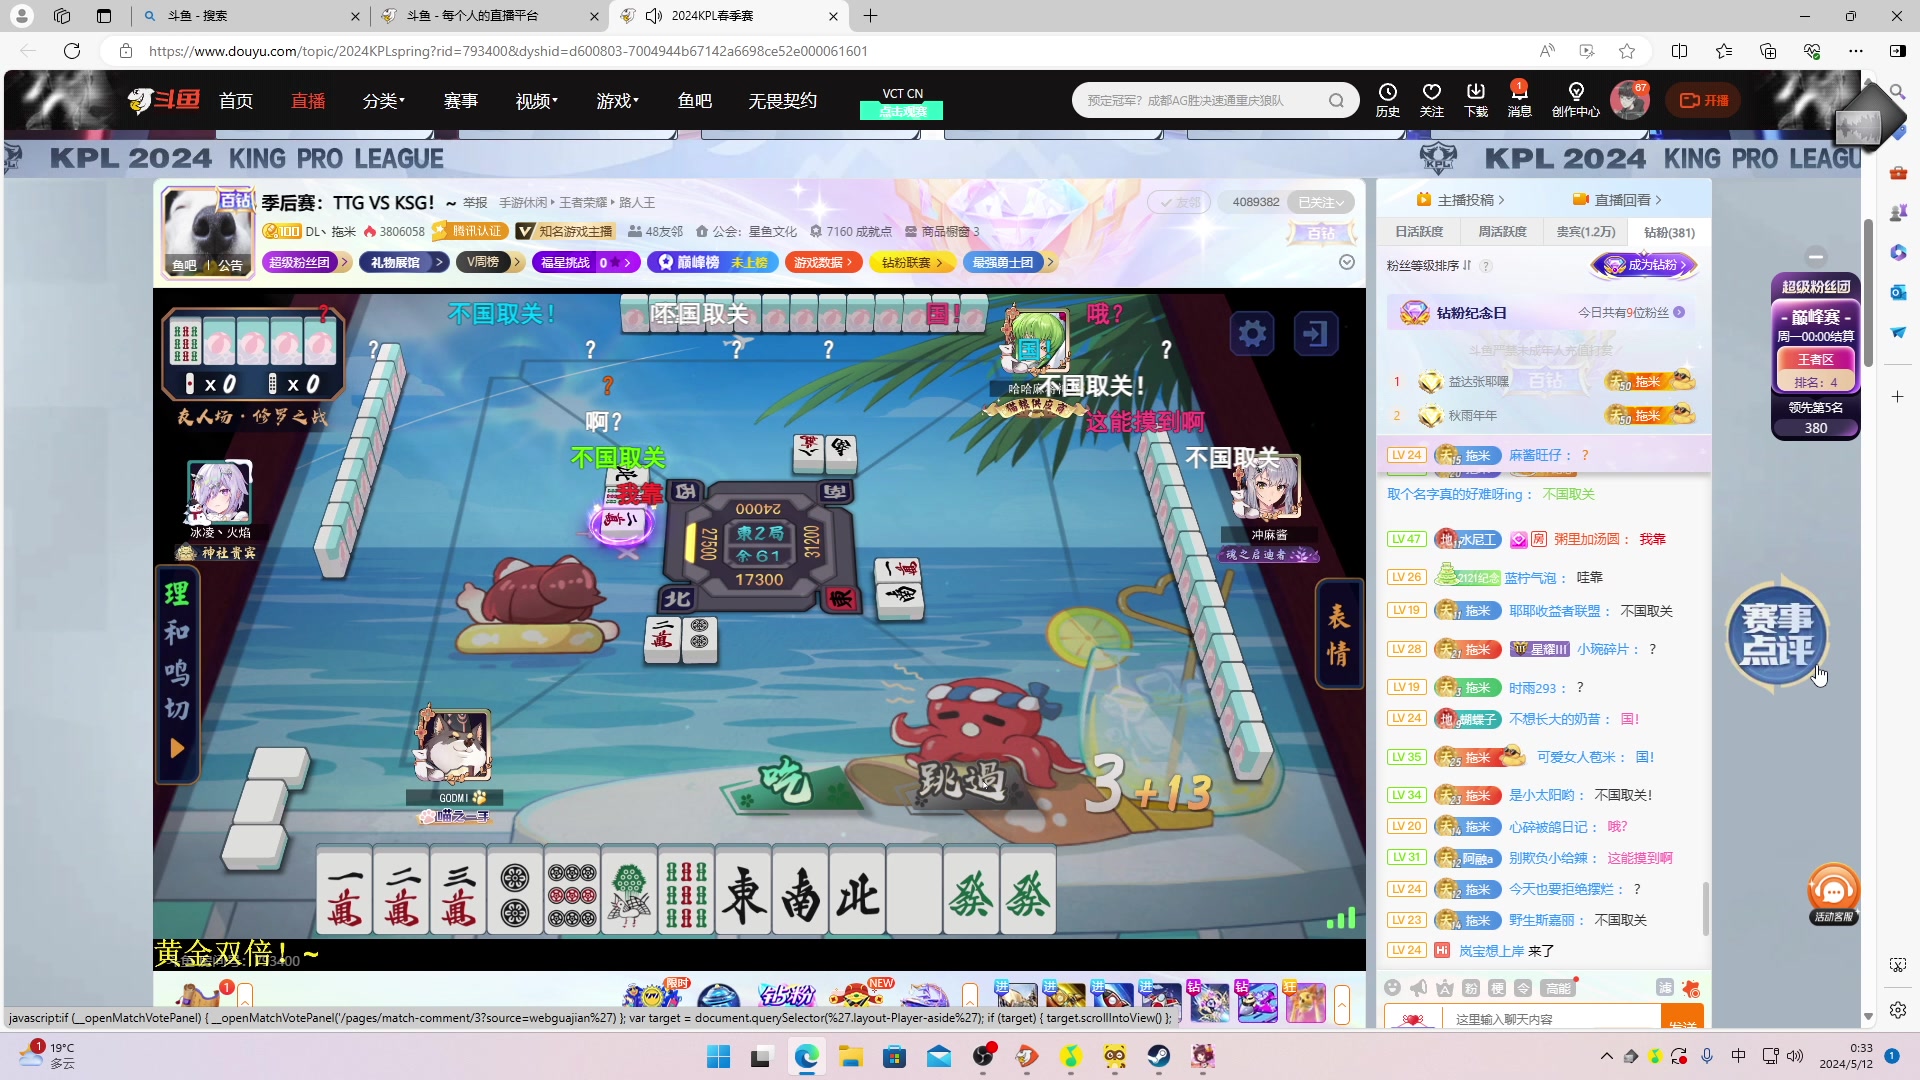Open the user avatar in Douyu header

1629,101
